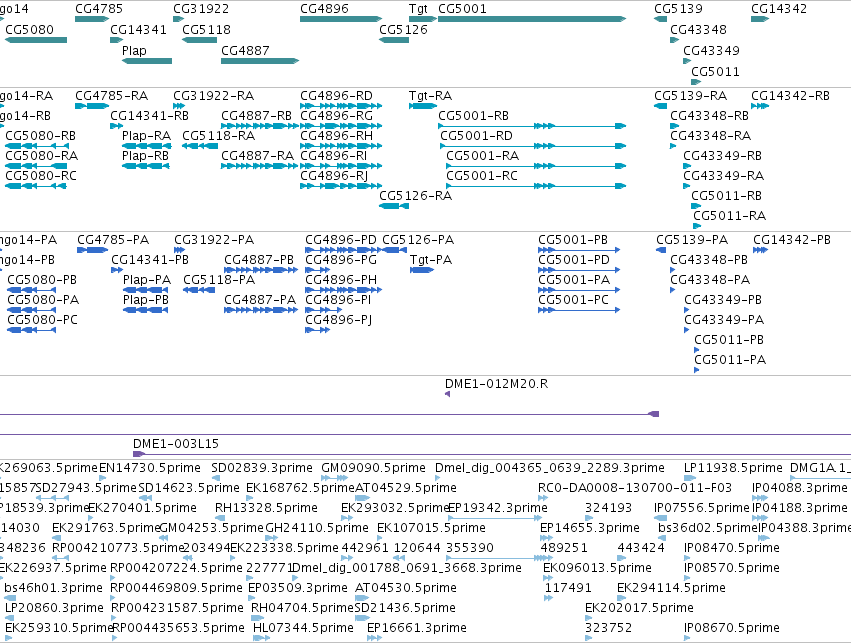
Task: Select the CG31922-RA transcript label
Action: point(213,96)
